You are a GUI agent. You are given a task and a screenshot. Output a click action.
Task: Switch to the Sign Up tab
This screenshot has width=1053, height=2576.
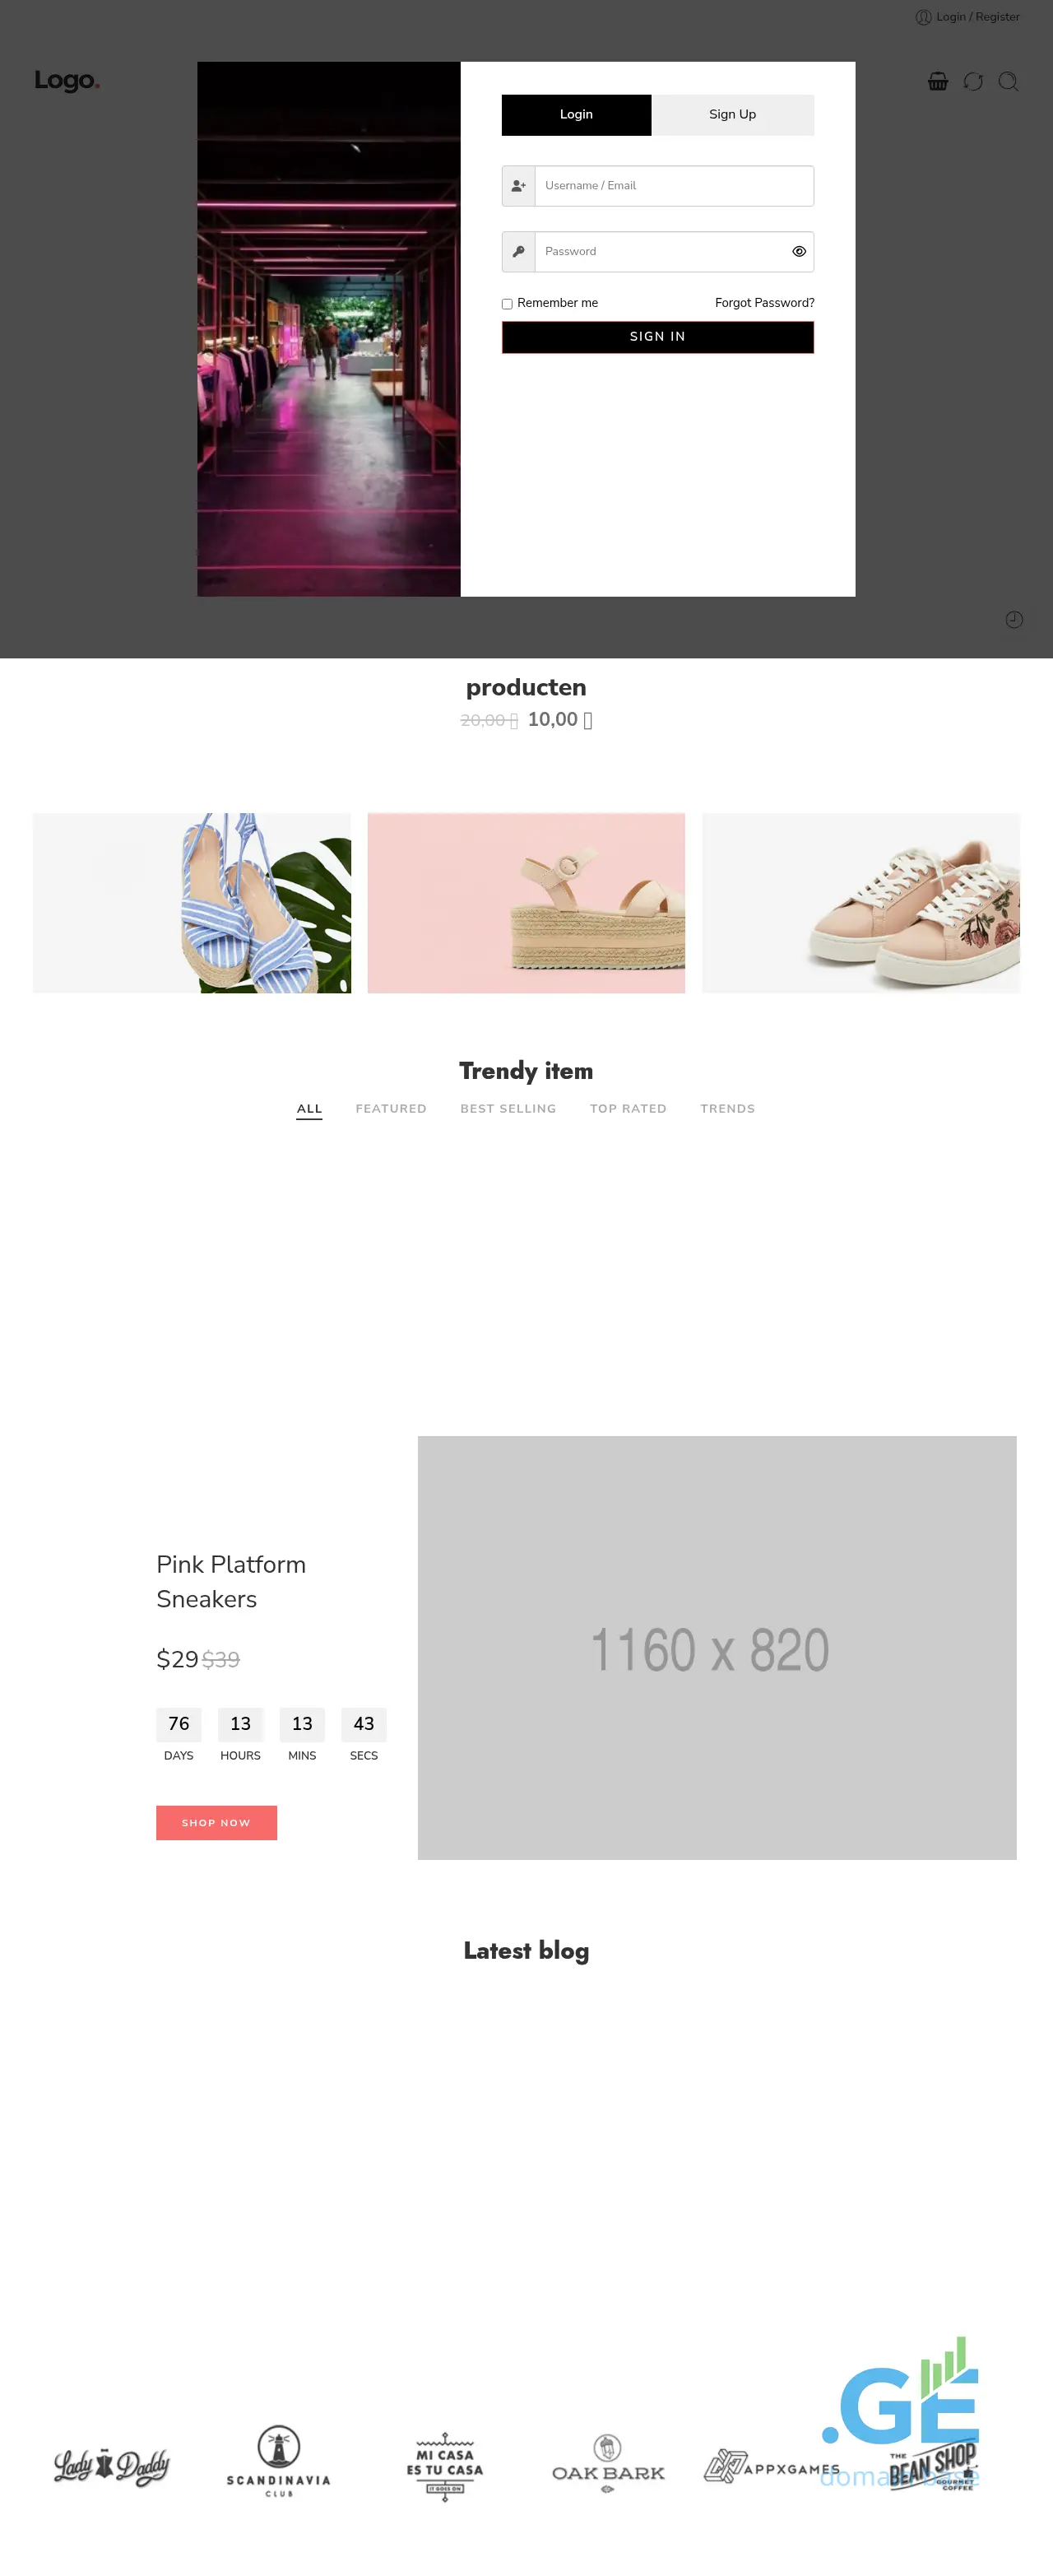pos(732,115)
